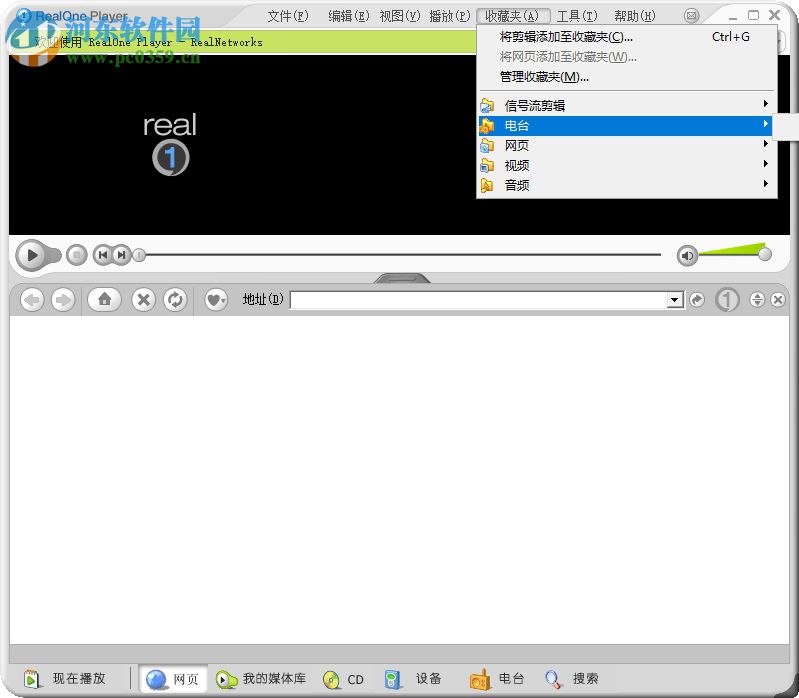Open the 编辑(E) menu
Viewport: 799px width, 698px height.
[349, 16]
